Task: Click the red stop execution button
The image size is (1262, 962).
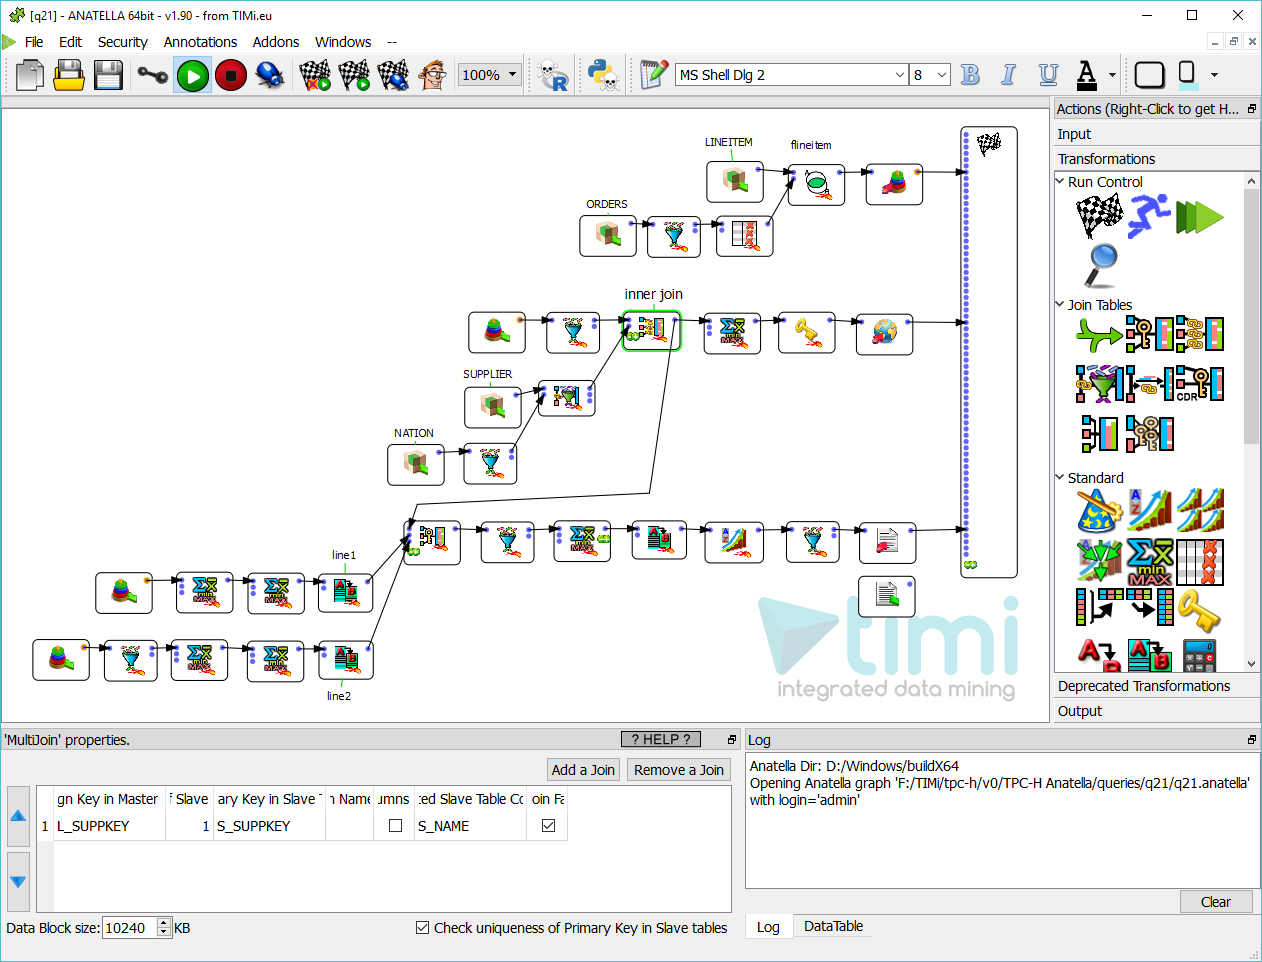Action: pos(230,75)
